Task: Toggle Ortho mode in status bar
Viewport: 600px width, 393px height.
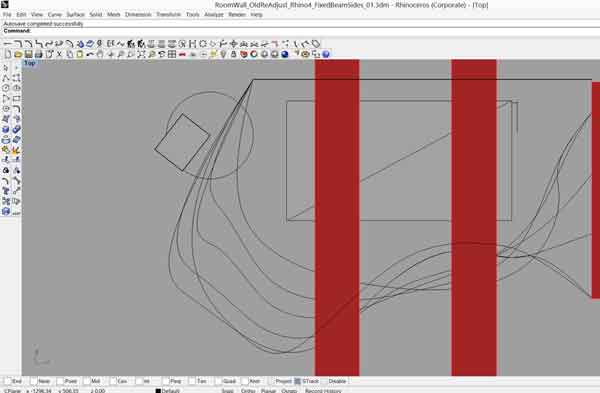Action: click(248, 391)
